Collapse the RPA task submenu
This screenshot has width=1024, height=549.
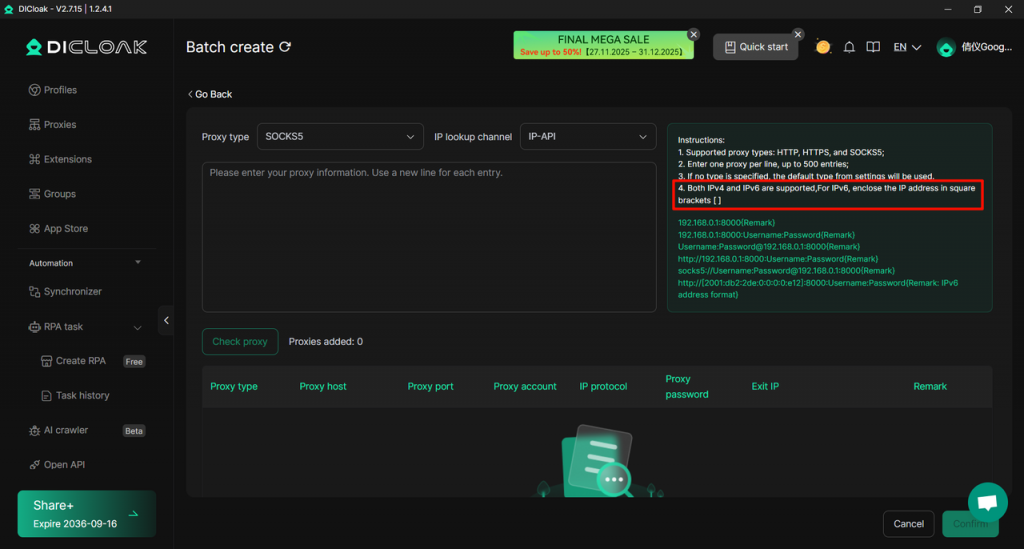138,327
